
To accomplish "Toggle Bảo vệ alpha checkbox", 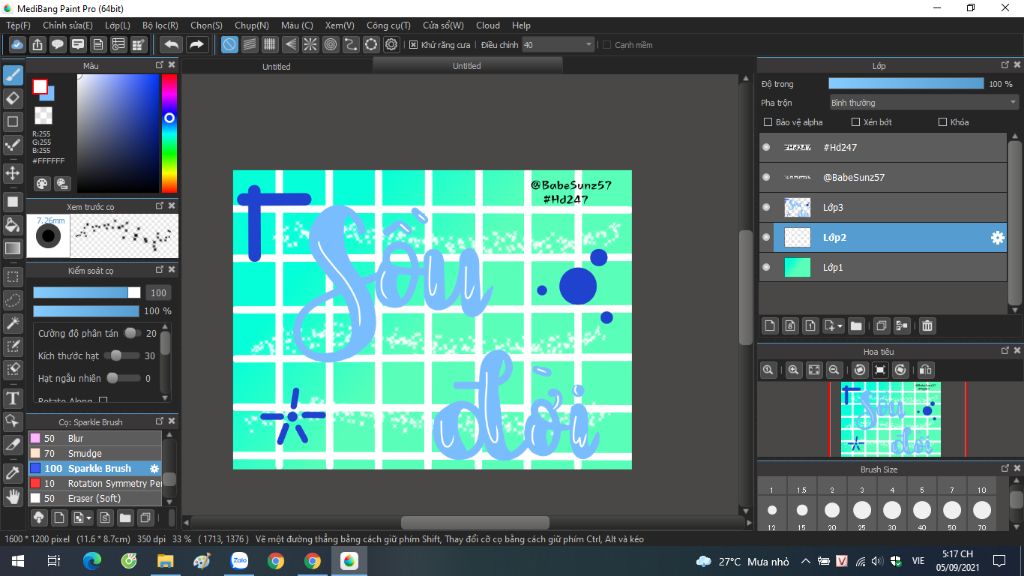I will pos(768,122).
